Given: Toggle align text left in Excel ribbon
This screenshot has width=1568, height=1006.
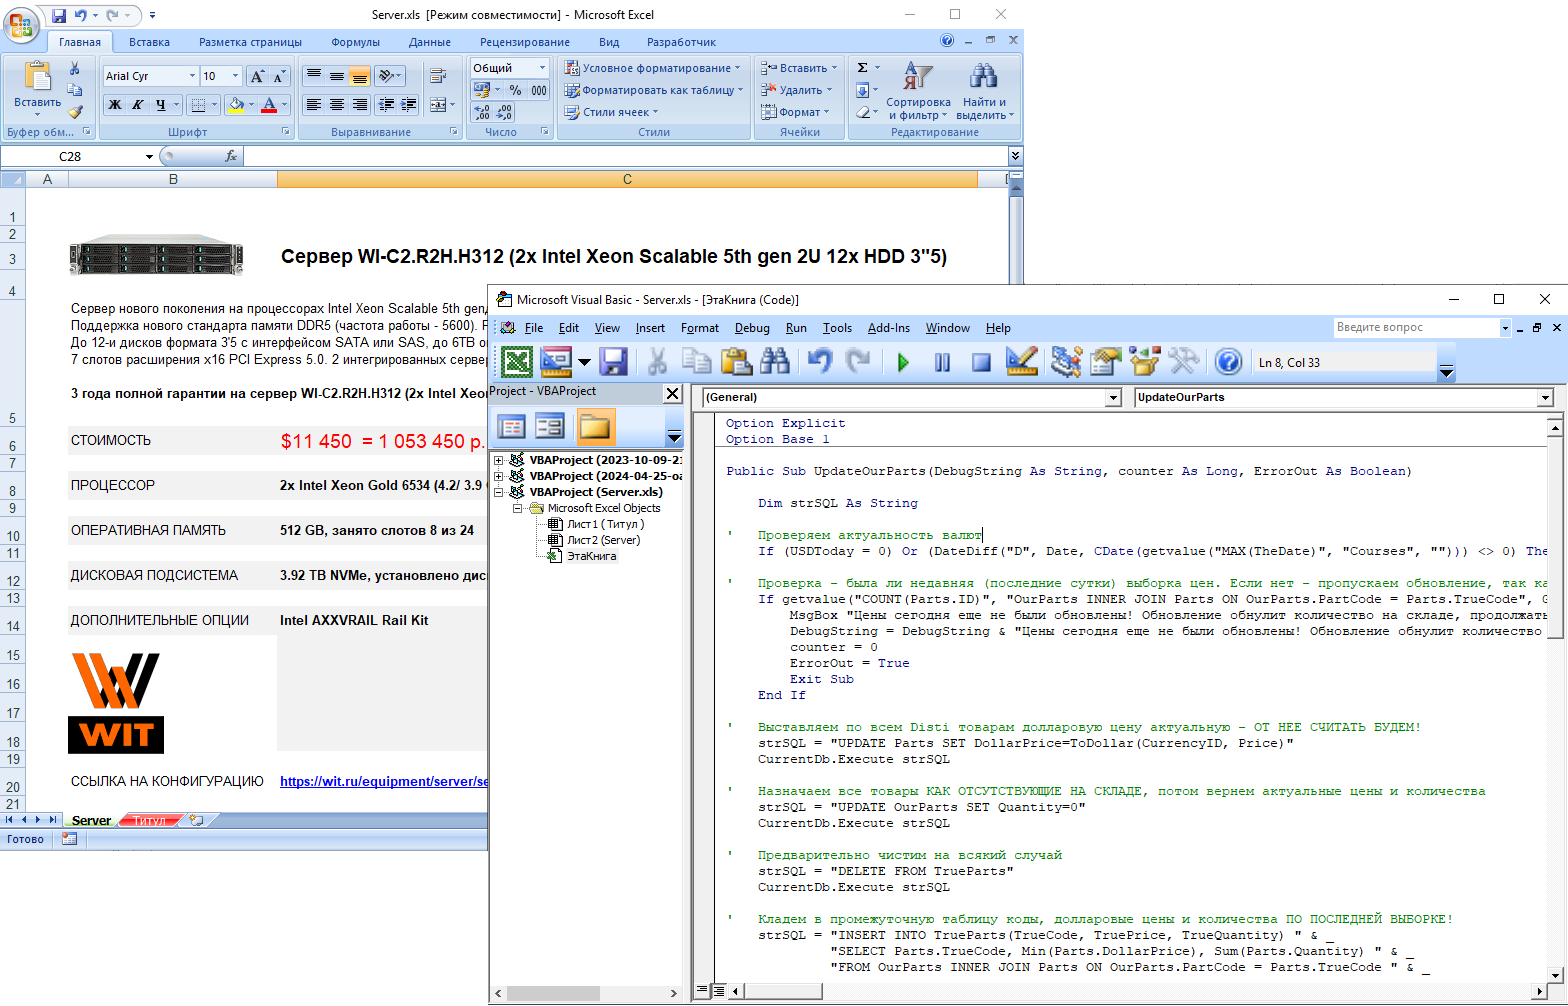Looking at the screenshot, I should [x=314, y=104].
